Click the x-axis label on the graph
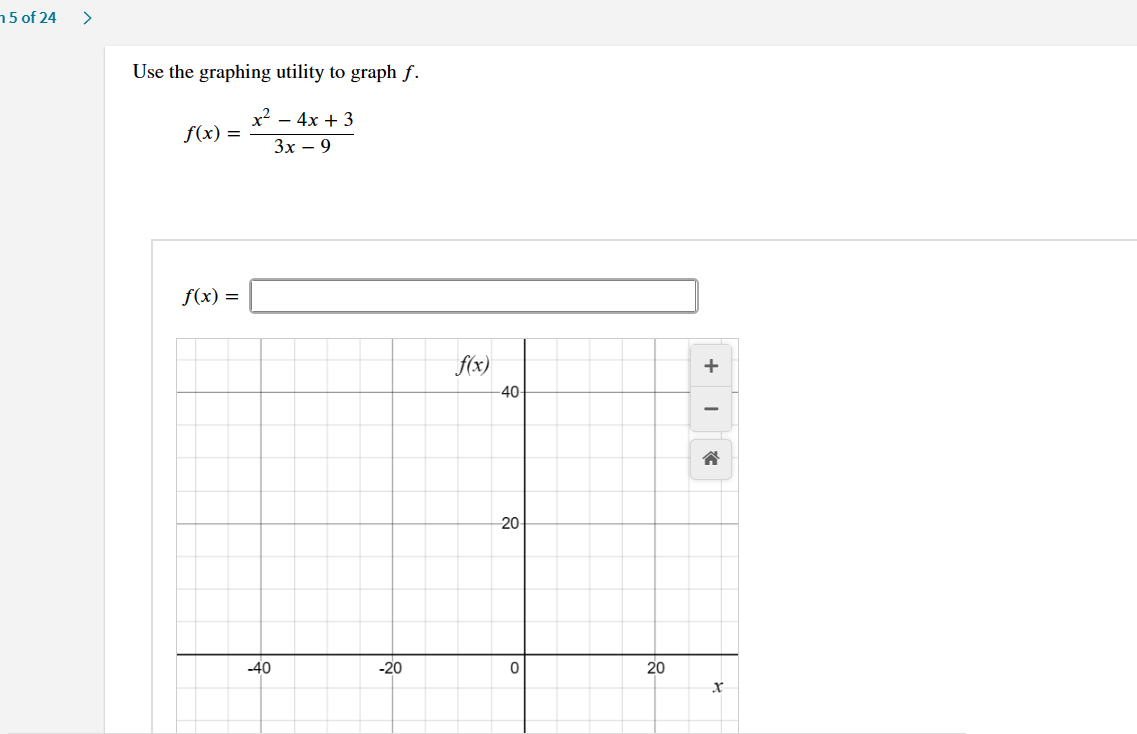 pyautogui.click(x=716, y=686)
